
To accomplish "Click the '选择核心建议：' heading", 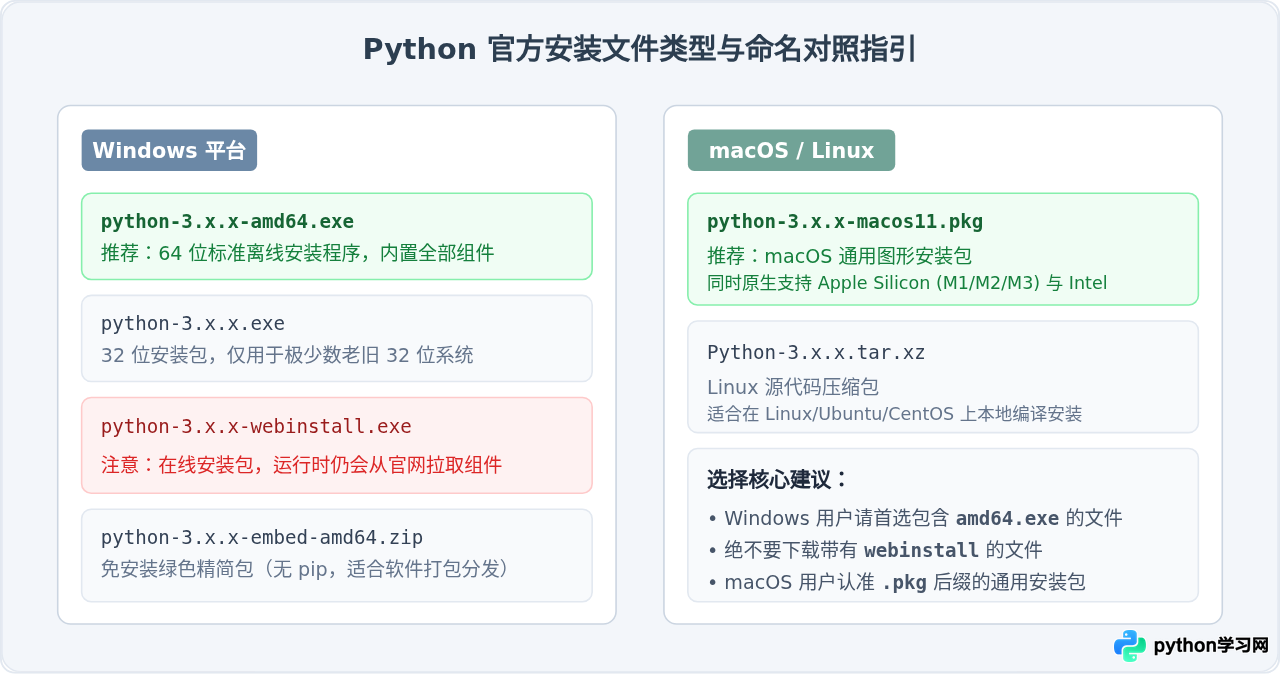I will tap(778, 479).
